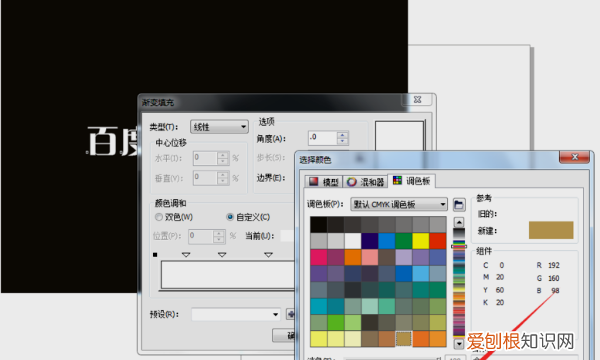Screen dimensions: 600x360
Task: Open the 类型 type dropdown
Action: tap(219, 127)
